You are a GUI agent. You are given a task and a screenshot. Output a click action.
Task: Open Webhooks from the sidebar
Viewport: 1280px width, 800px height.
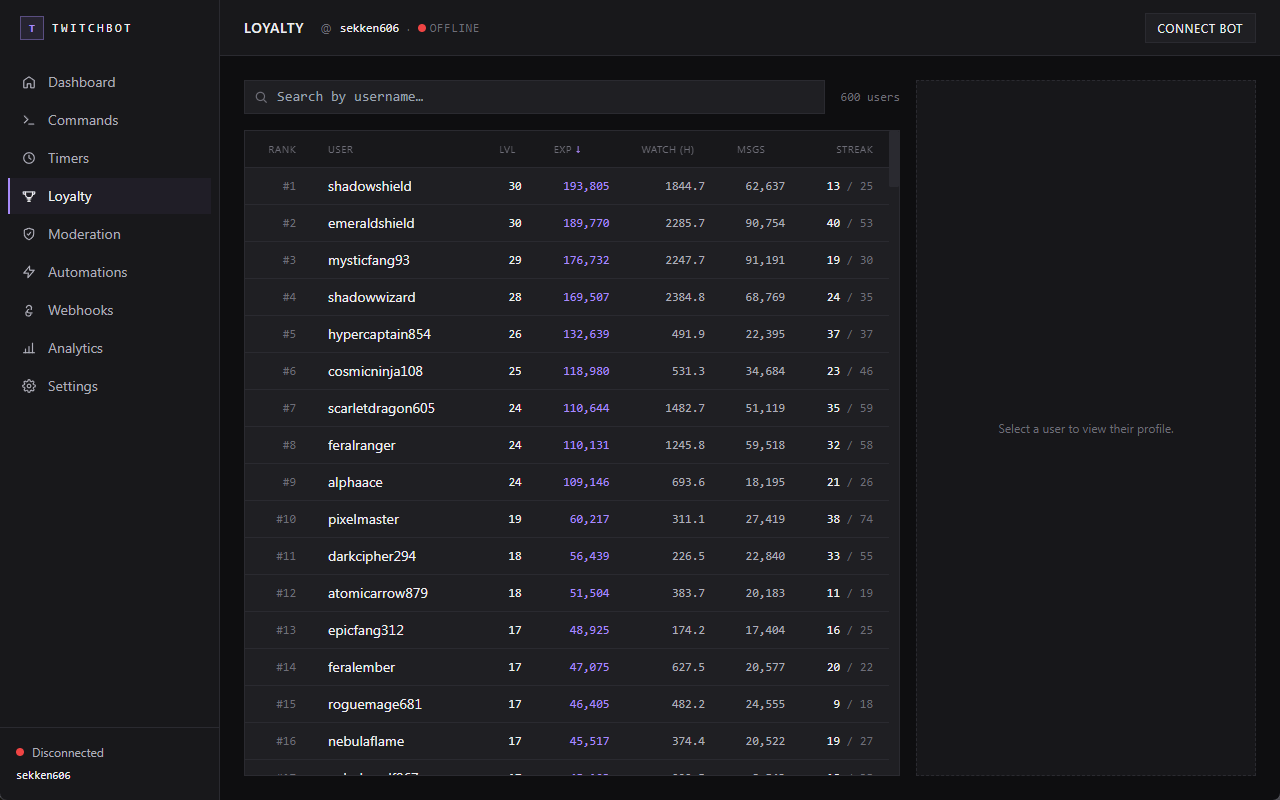[x=110, y=310]
